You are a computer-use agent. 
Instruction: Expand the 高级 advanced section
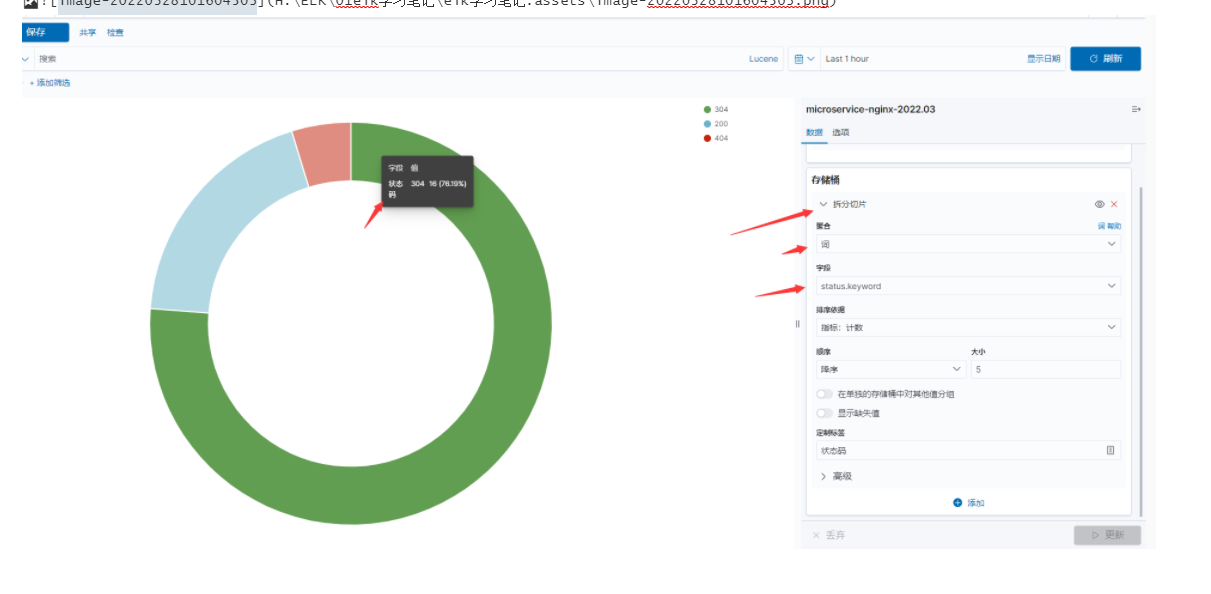pos(836,477)
